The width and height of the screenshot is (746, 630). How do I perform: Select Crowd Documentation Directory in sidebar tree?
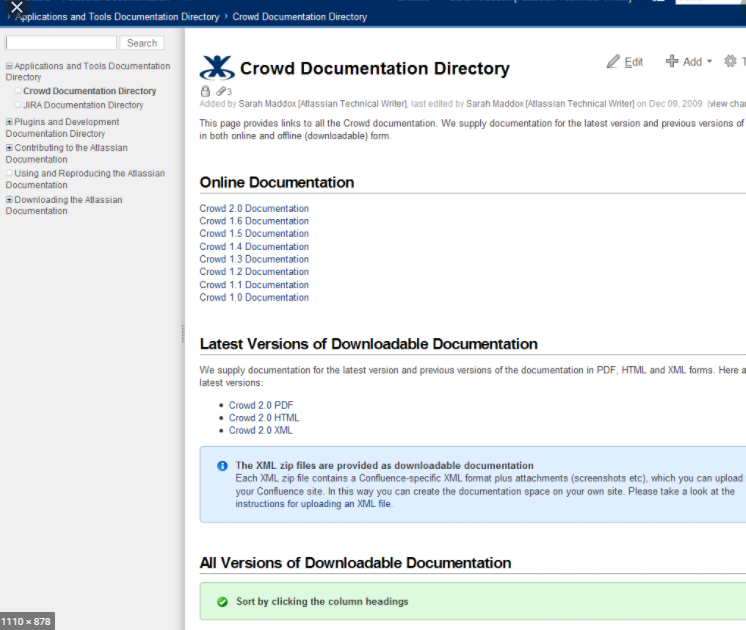[89, 91]
